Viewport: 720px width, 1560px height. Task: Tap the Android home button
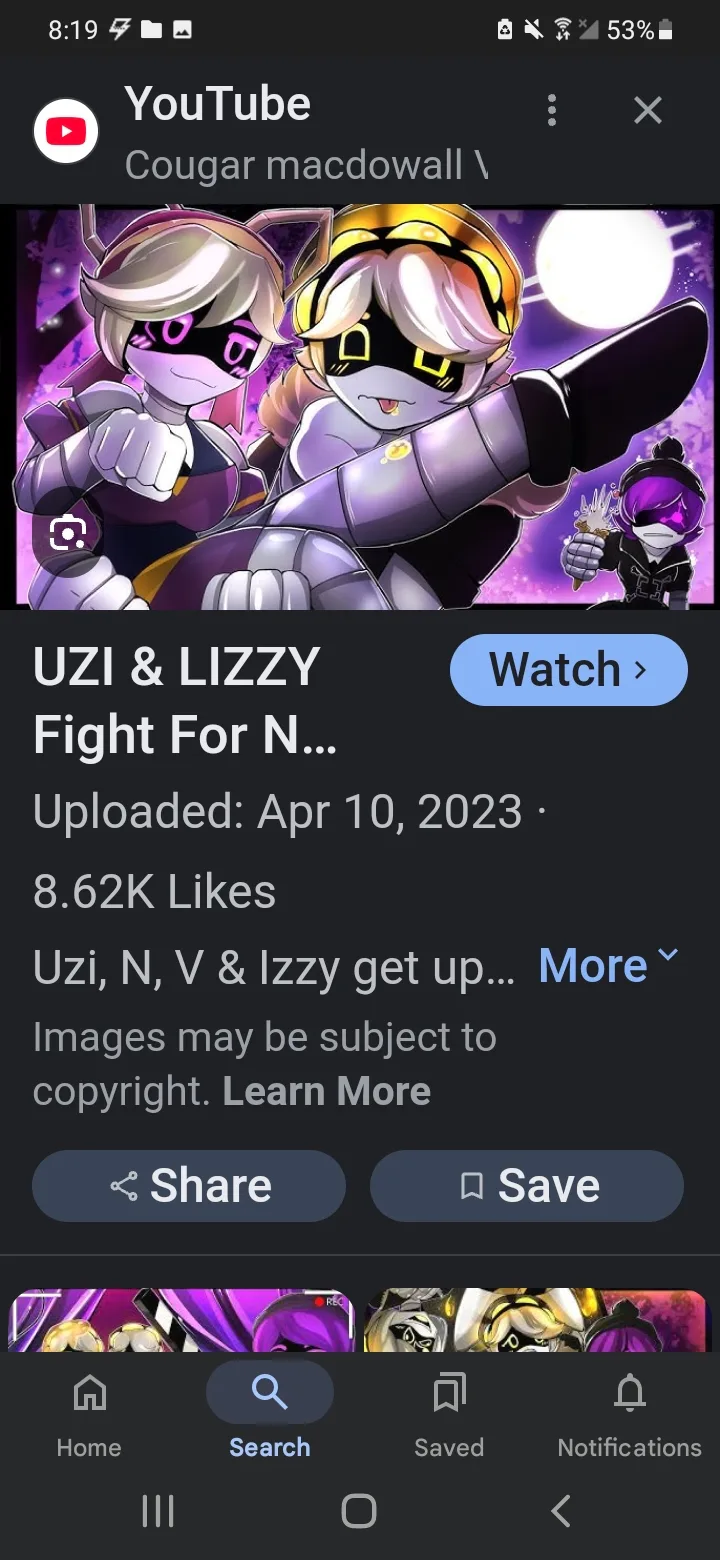[359, 1511]
